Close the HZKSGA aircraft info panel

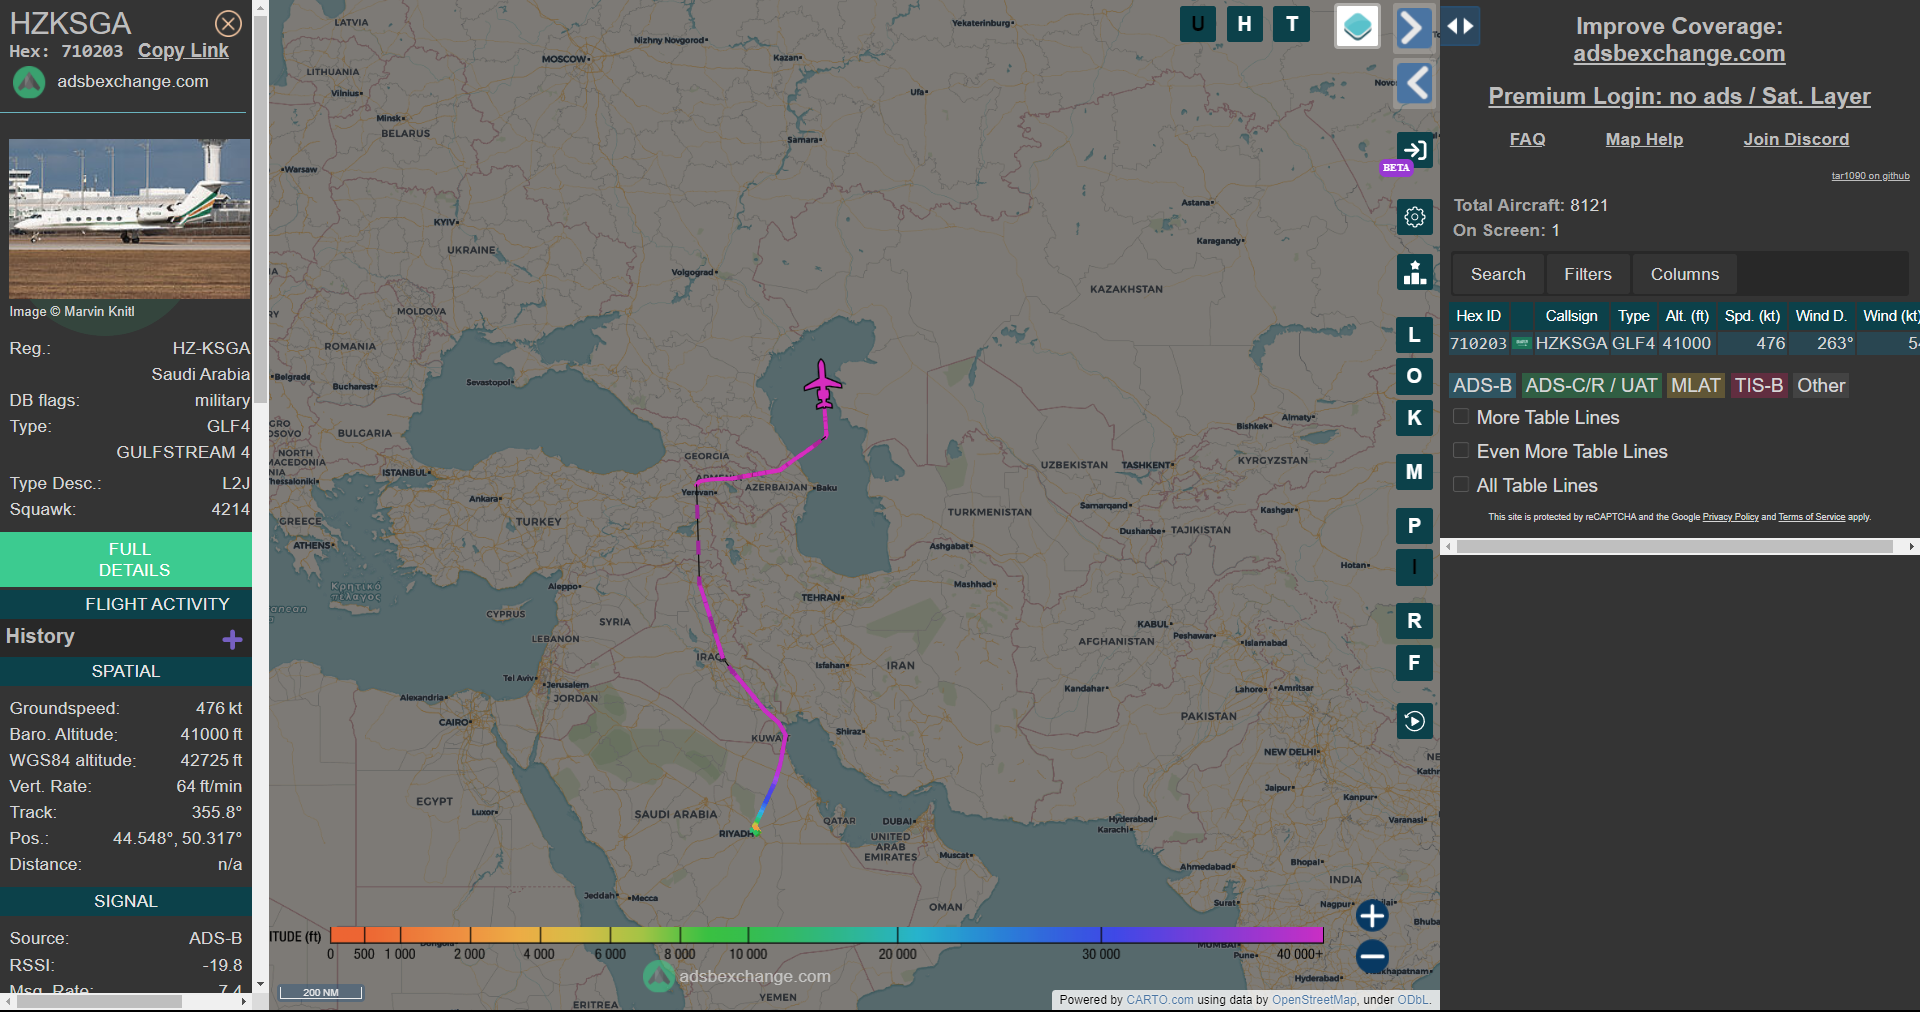(228, 23)
